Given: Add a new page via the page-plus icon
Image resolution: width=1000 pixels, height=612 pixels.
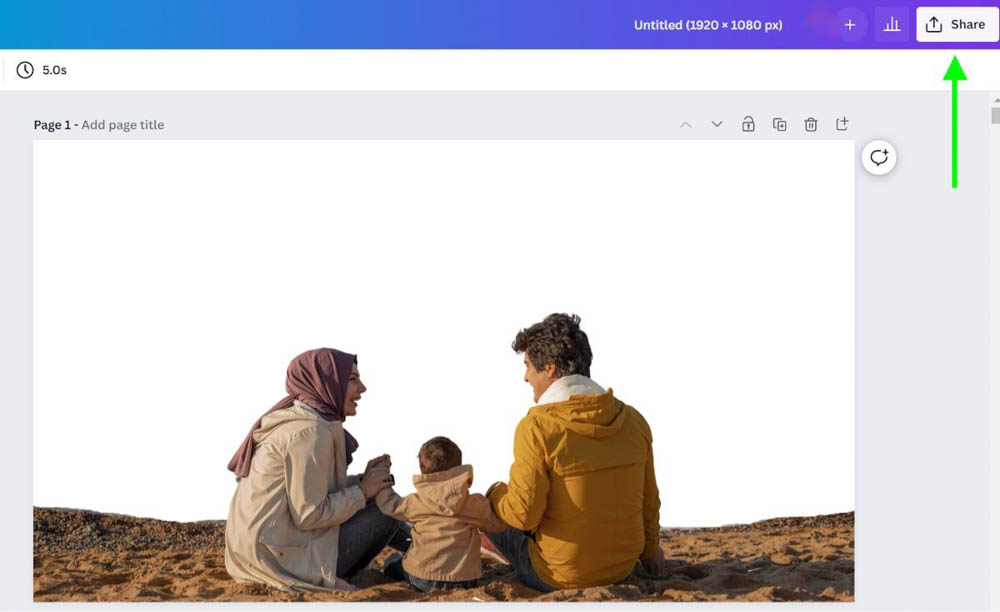Looking at the screenshot, I should [x=842, y=124].
